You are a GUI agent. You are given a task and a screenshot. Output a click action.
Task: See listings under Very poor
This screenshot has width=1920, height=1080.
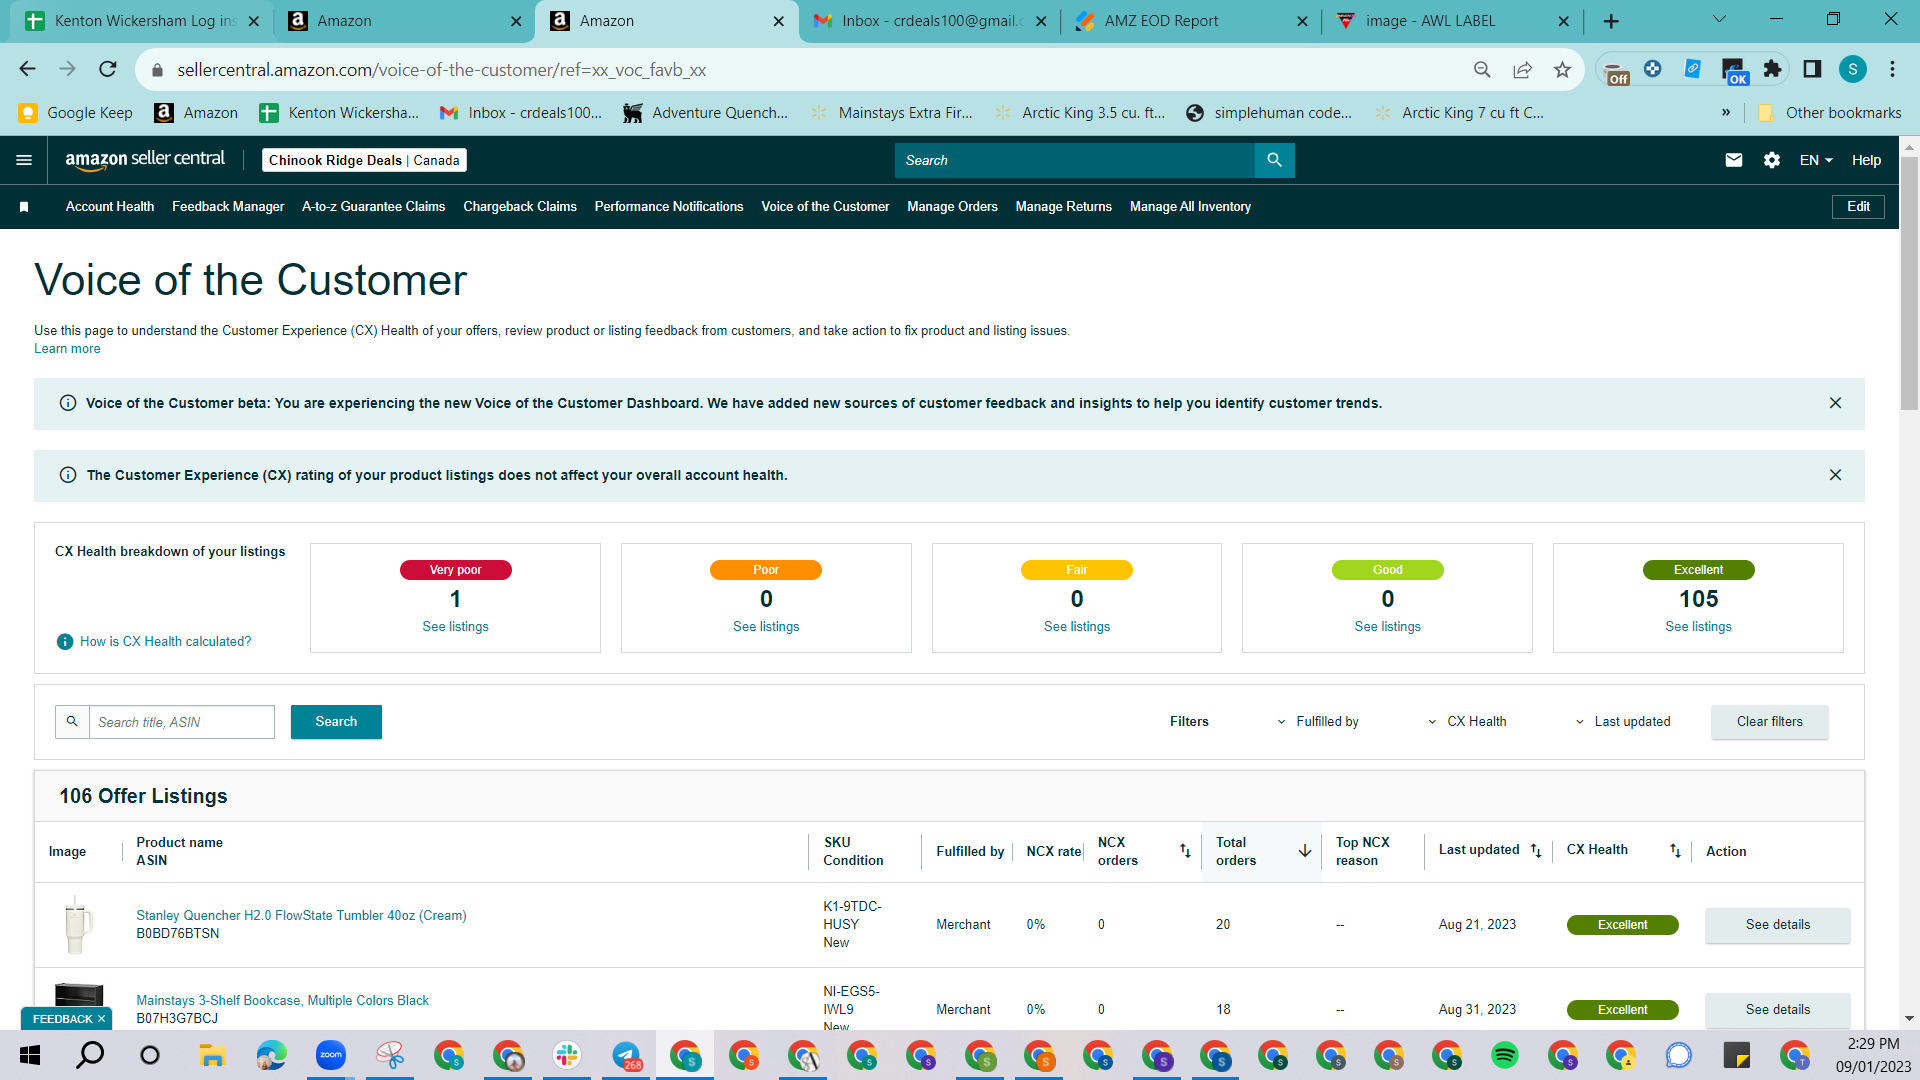click(455, 627)
